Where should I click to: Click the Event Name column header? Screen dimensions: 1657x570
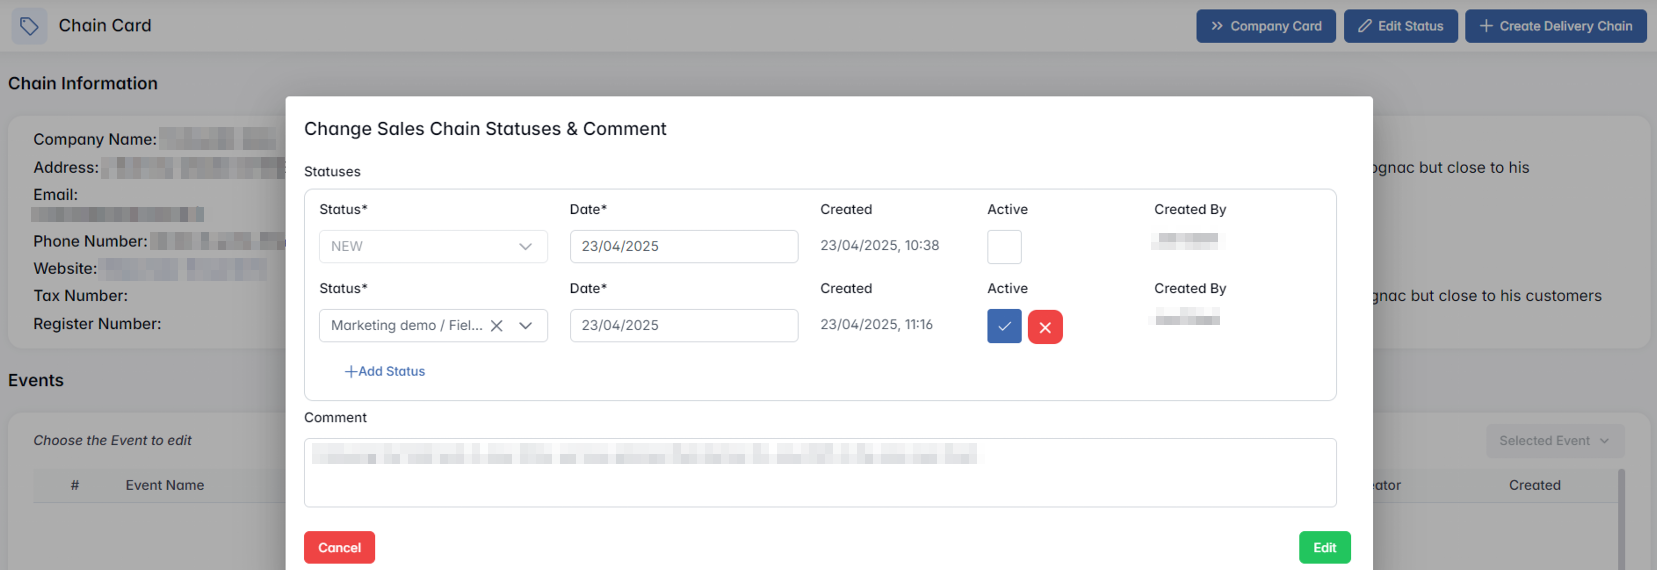[165, 486]
